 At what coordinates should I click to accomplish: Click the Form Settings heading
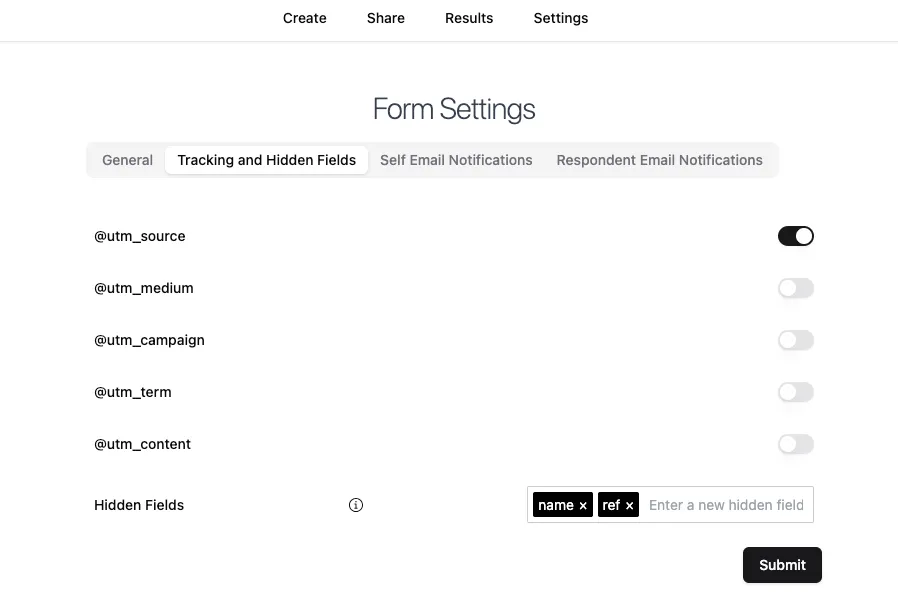[453, 108]
